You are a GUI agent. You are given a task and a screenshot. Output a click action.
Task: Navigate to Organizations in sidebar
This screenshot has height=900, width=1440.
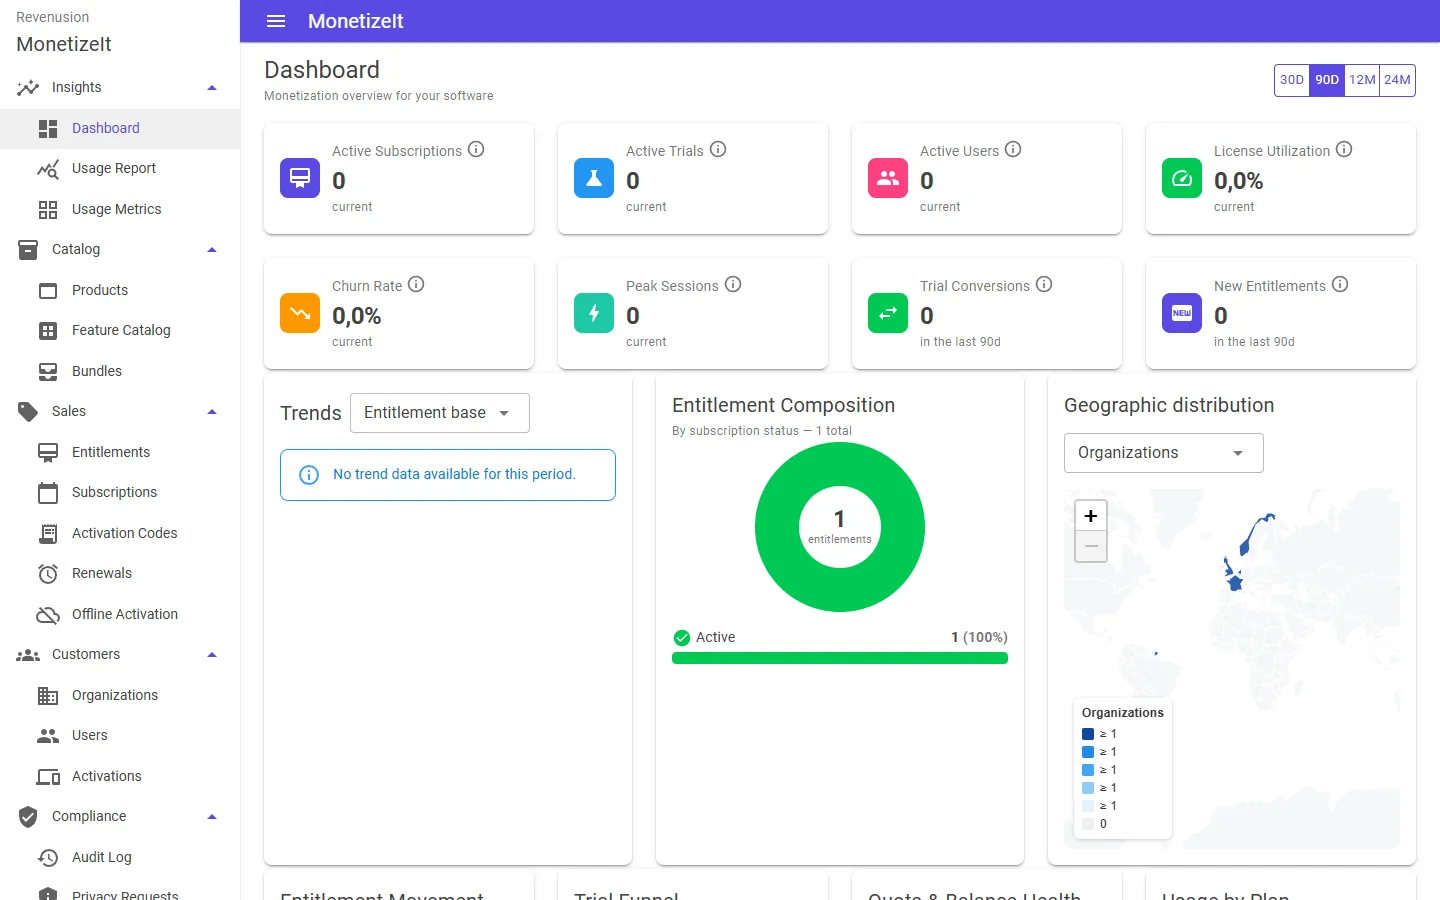coord(120,695)
